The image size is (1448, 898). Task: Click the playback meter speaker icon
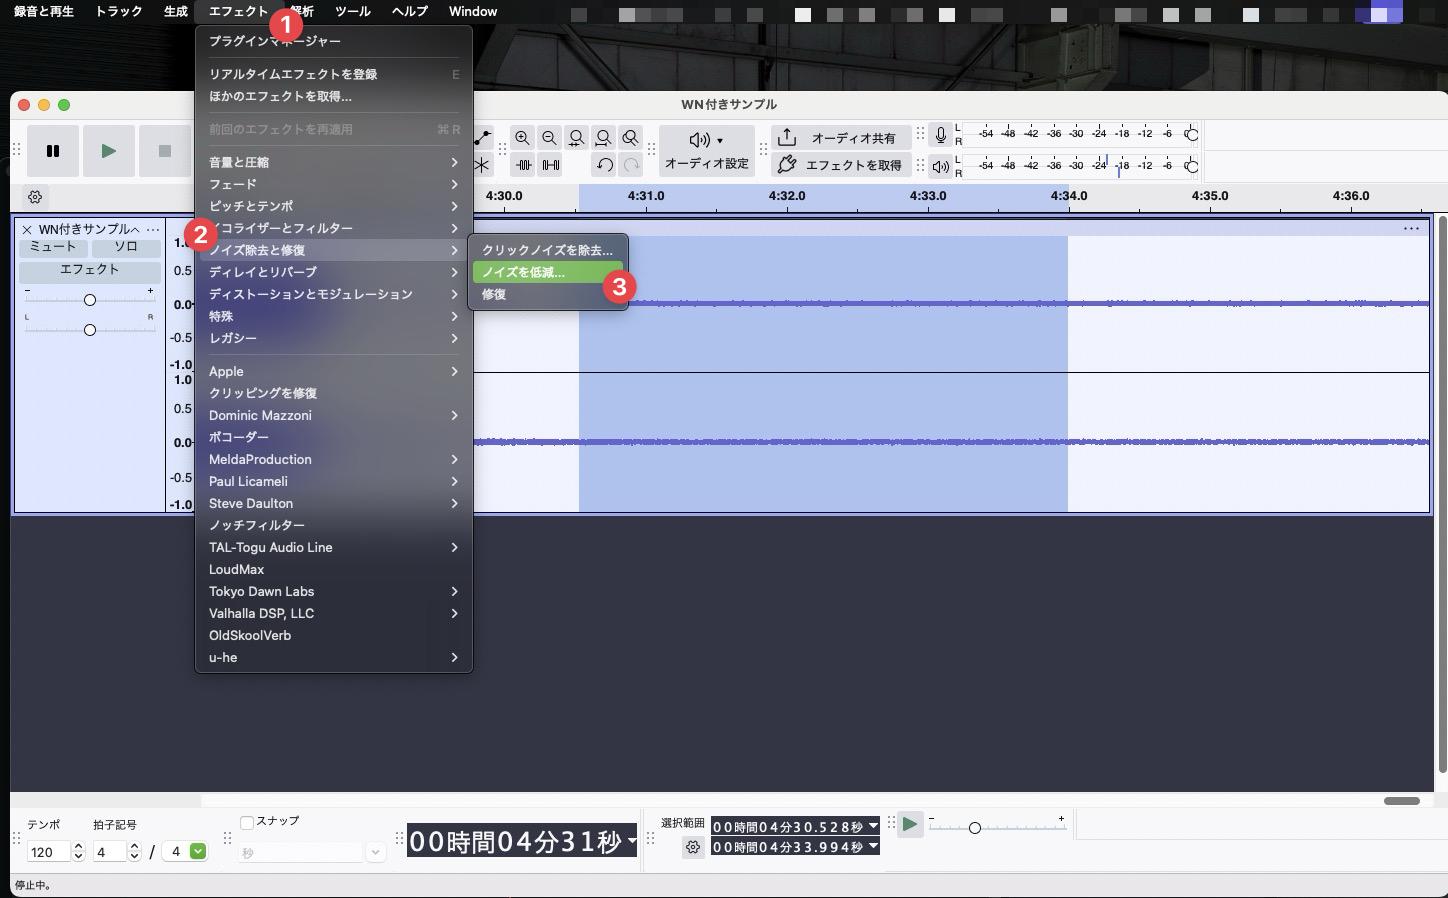point(940,166)
